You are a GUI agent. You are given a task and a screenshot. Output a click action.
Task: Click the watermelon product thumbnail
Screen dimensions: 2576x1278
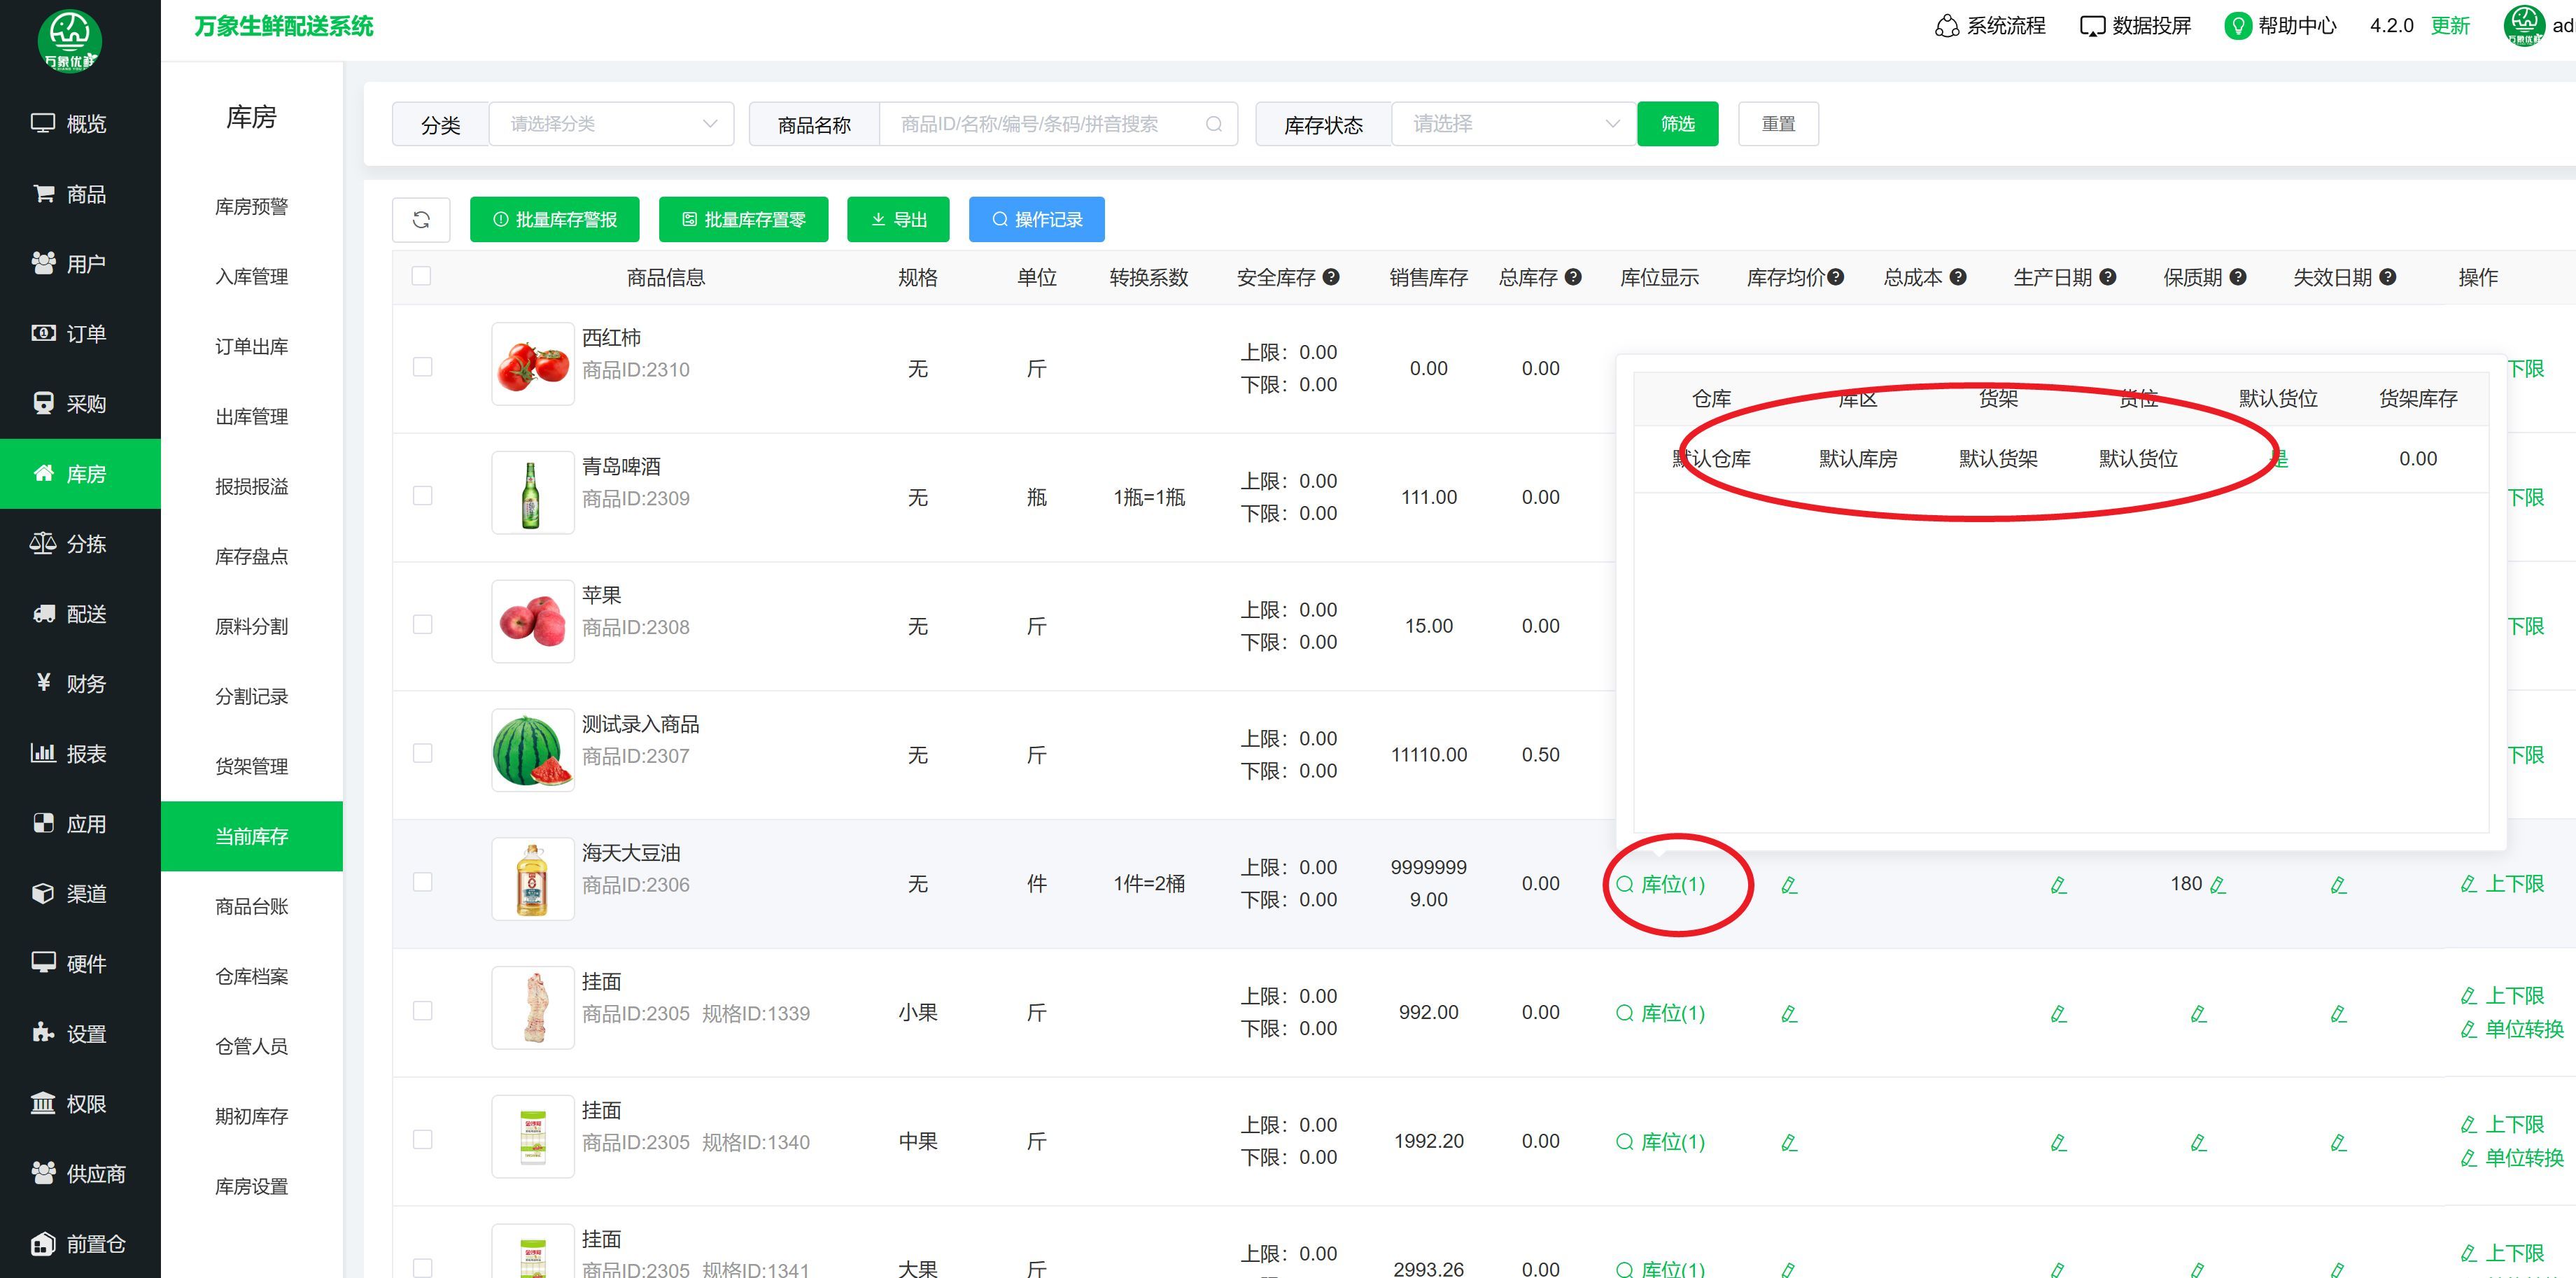click(532, 751)
